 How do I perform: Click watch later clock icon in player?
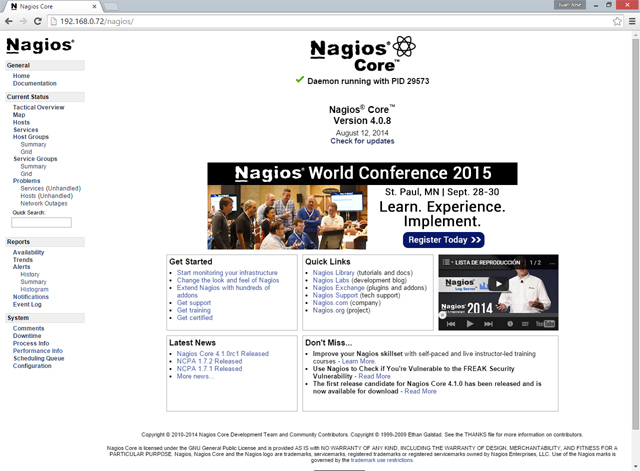point(510,324)
